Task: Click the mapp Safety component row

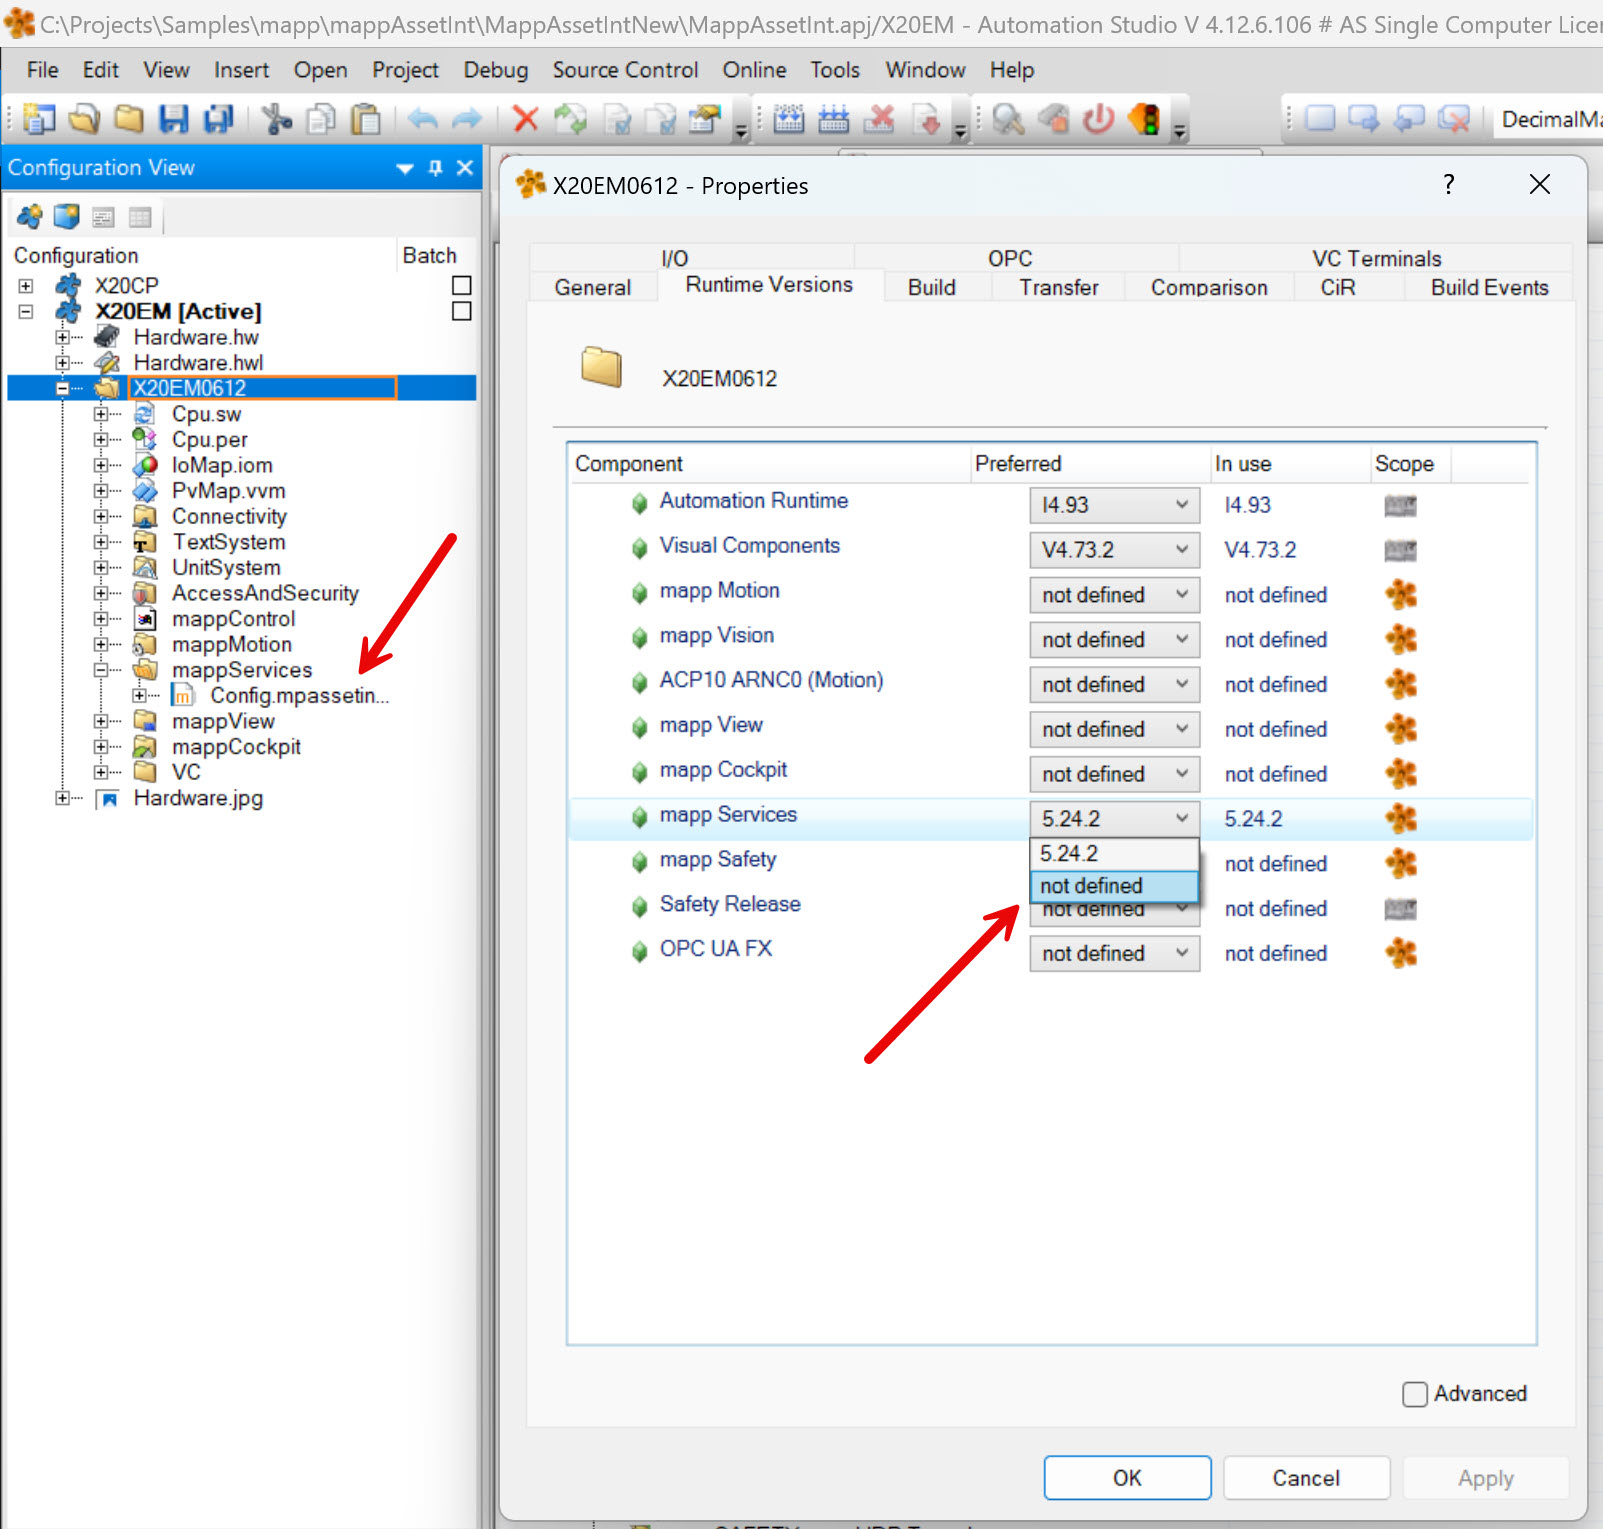Action: pyautogui.click(x=1050, y=863)
